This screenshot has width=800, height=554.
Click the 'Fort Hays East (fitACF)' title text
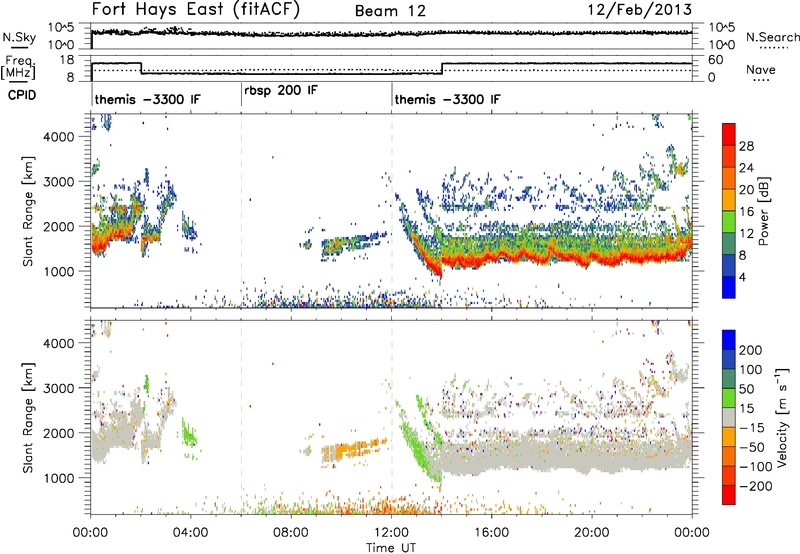click(196, 9)
